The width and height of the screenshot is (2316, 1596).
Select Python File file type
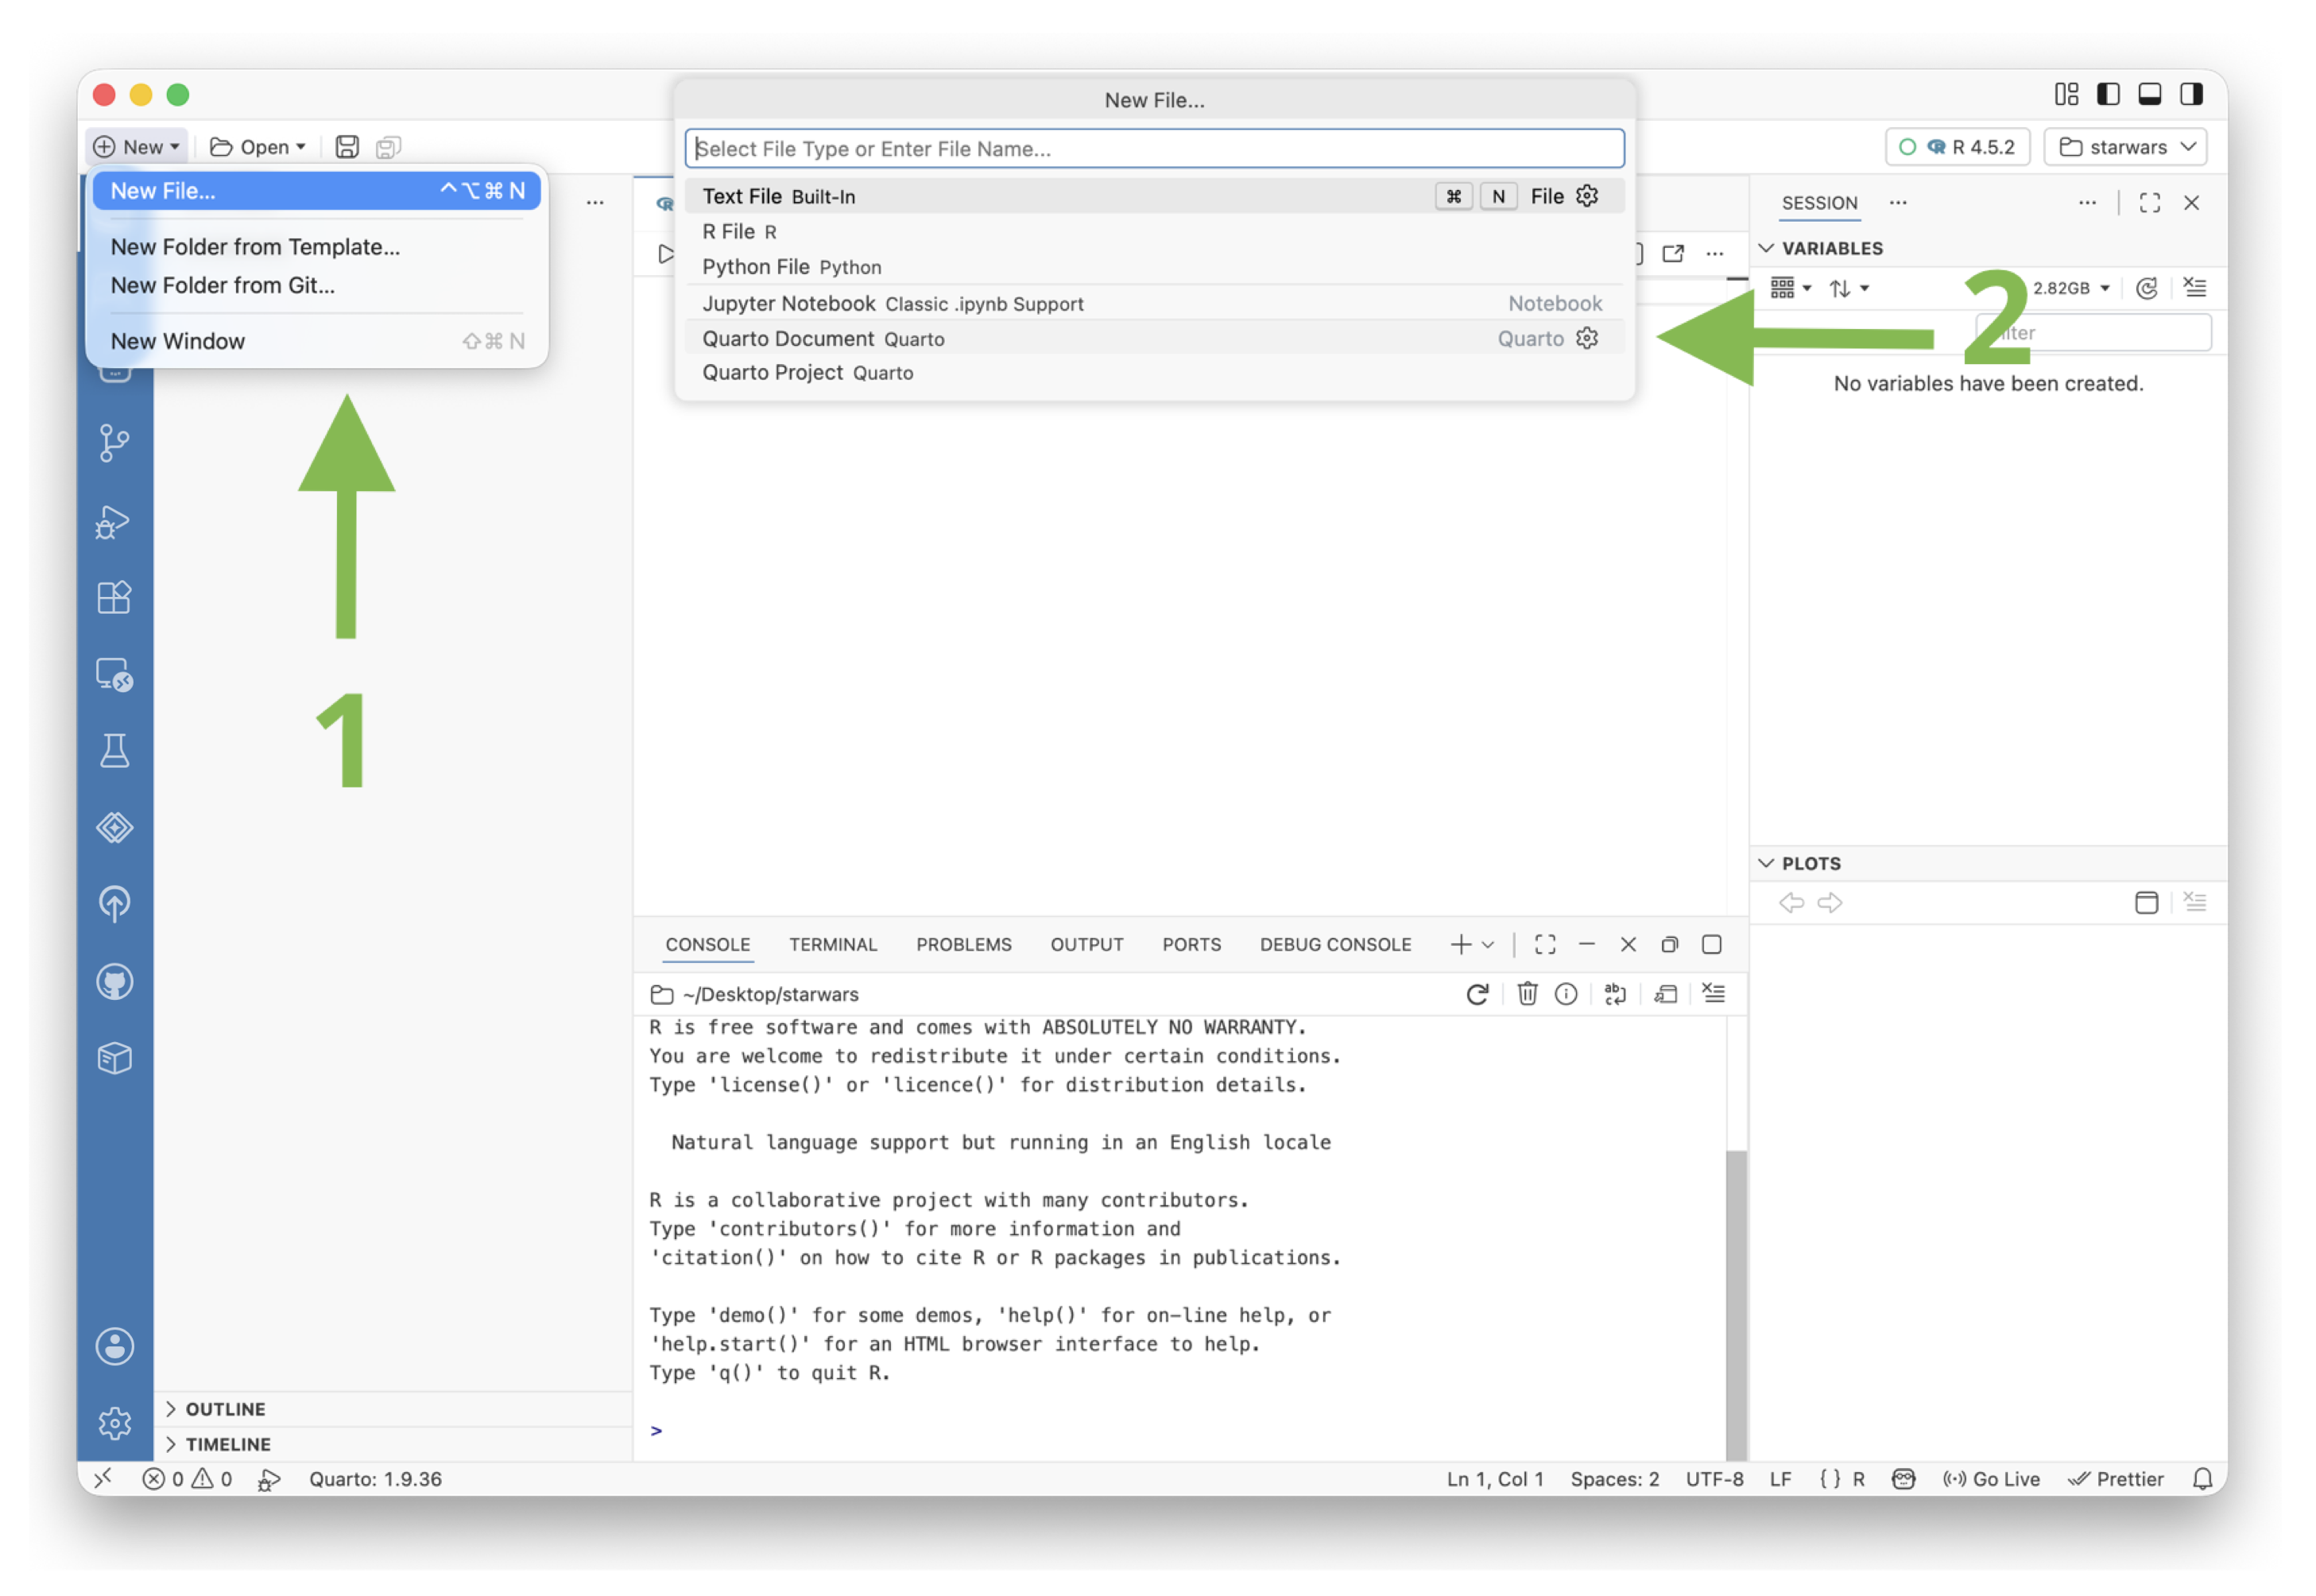pos(1155,267)
